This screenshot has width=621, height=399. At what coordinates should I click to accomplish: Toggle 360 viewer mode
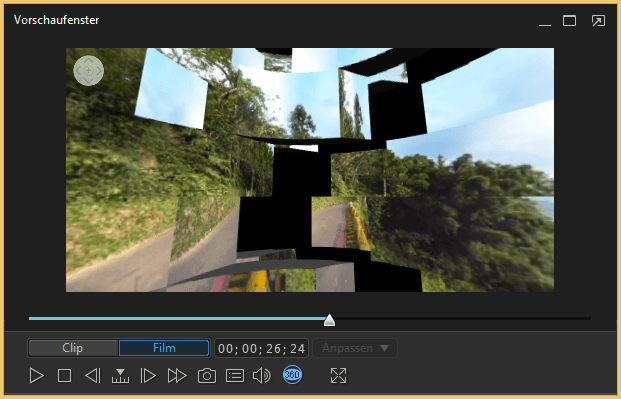point(292,374)
